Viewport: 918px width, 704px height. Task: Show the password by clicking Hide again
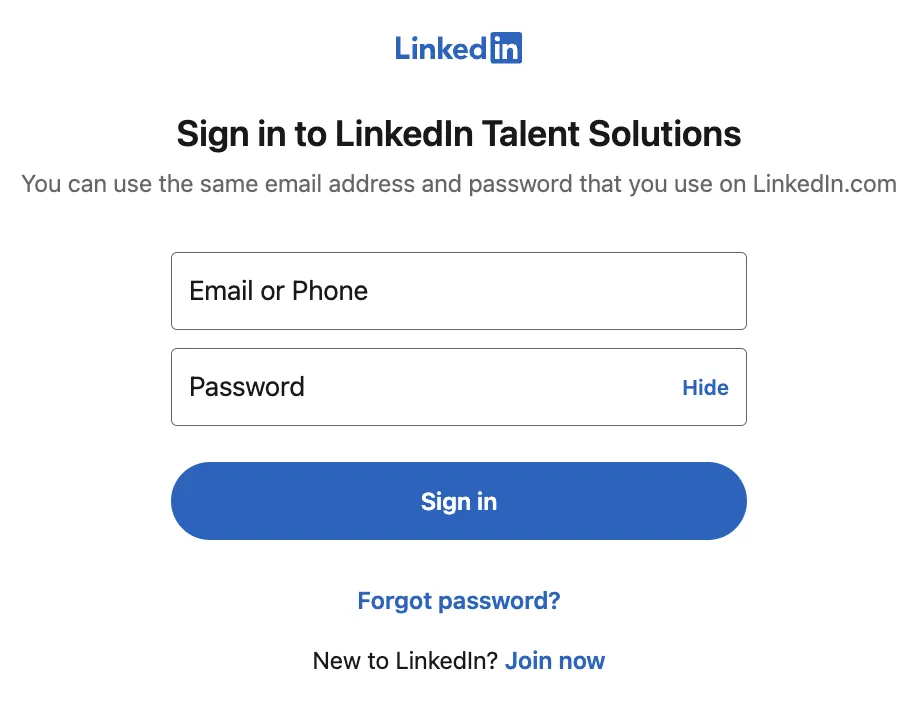tap(705, 388)
